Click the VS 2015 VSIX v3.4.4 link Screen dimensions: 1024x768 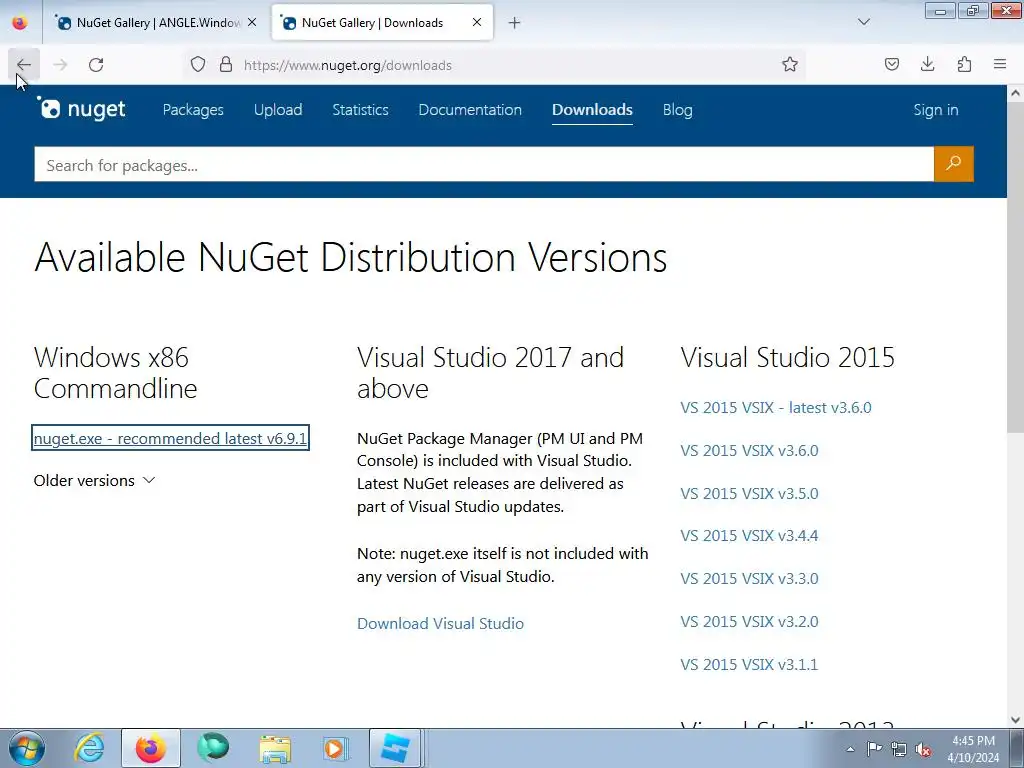(749, 536)
